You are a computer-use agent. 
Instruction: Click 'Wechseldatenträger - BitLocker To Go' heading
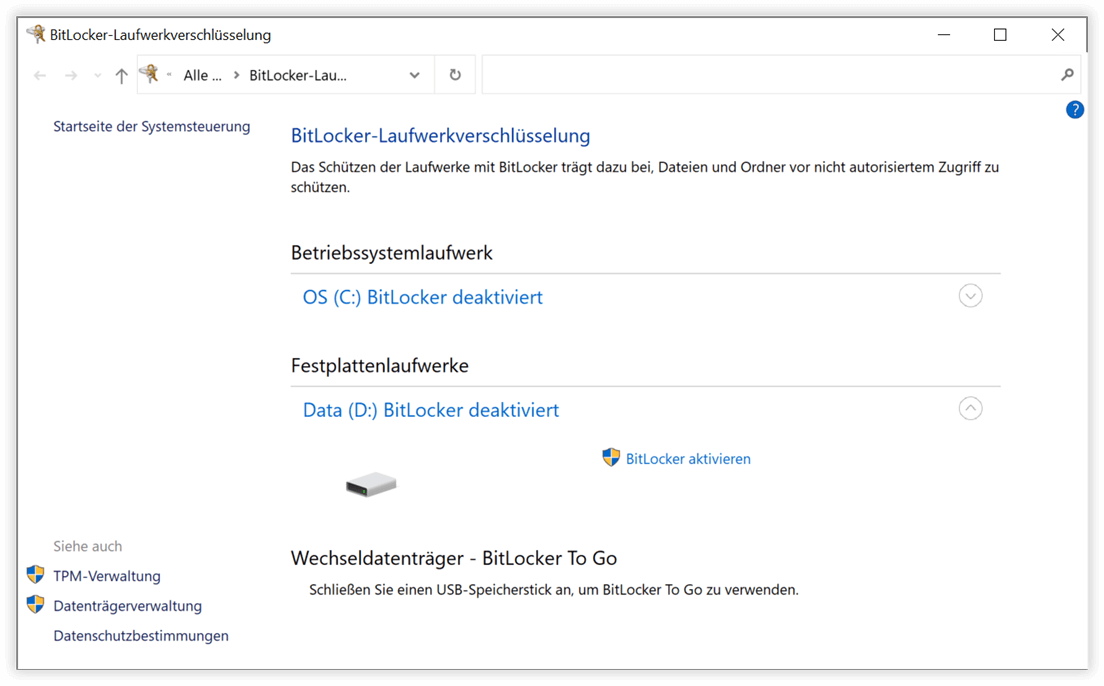click(x=453, y=559)
